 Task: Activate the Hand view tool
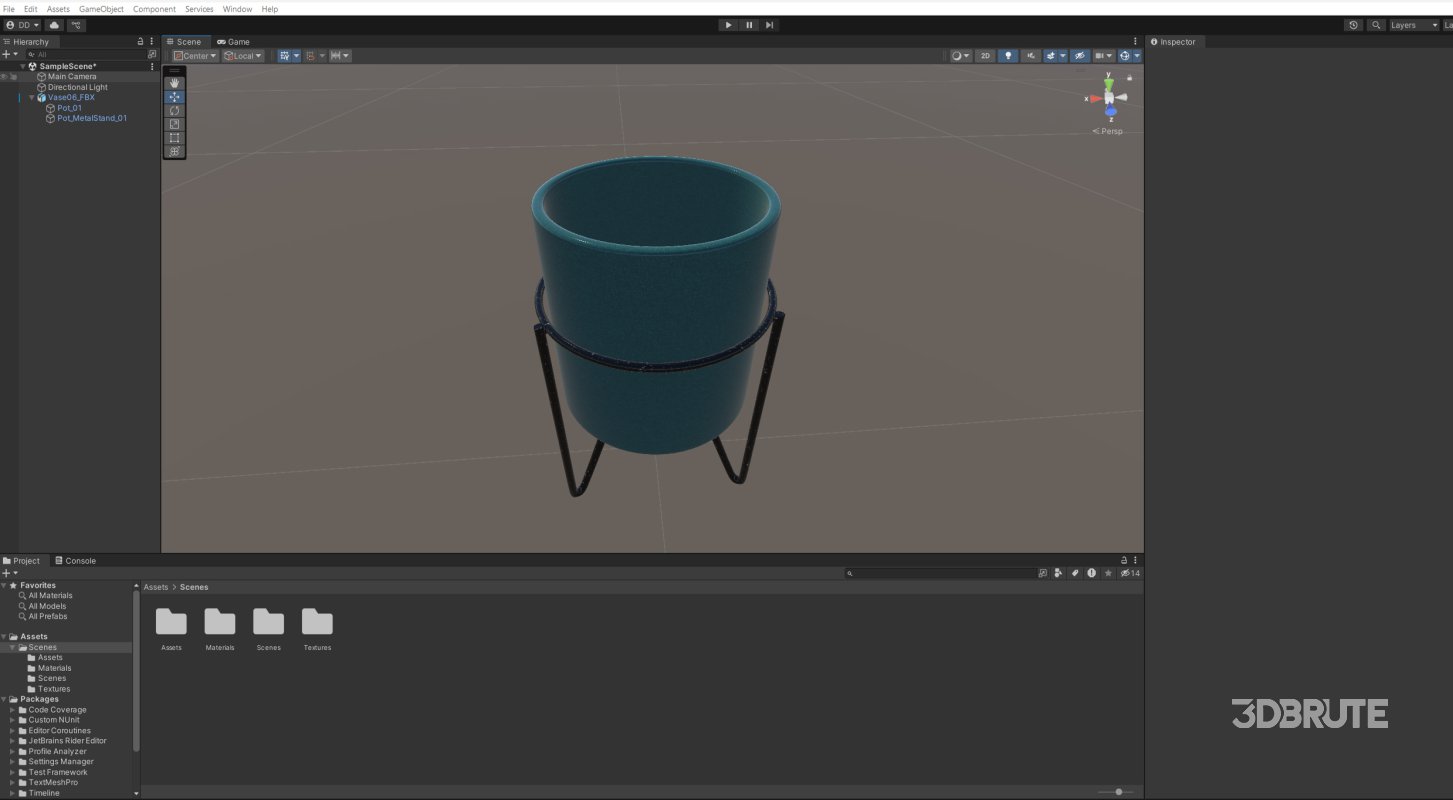[174, 83]
